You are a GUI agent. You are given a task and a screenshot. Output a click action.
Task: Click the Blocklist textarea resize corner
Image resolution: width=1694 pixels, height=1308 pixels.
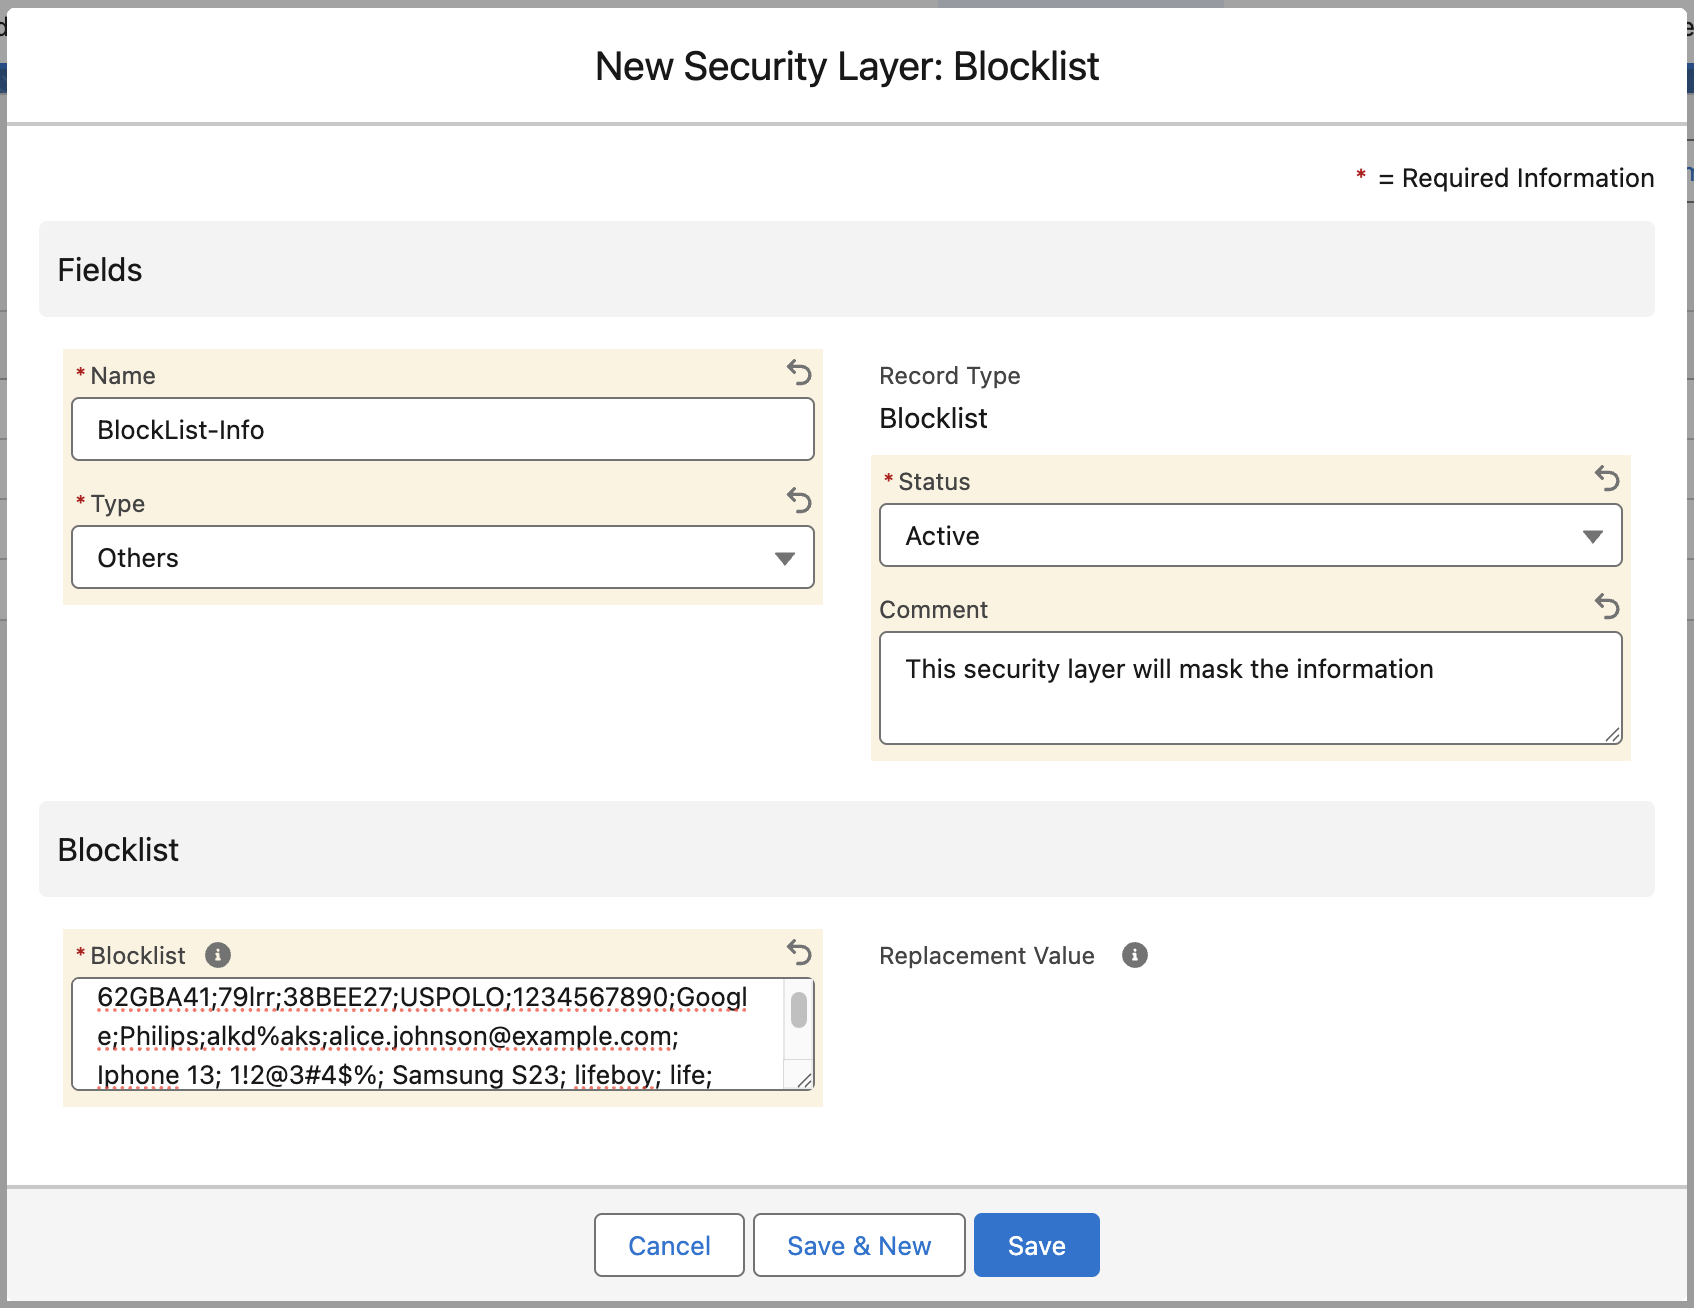(x=805, y=1080)
